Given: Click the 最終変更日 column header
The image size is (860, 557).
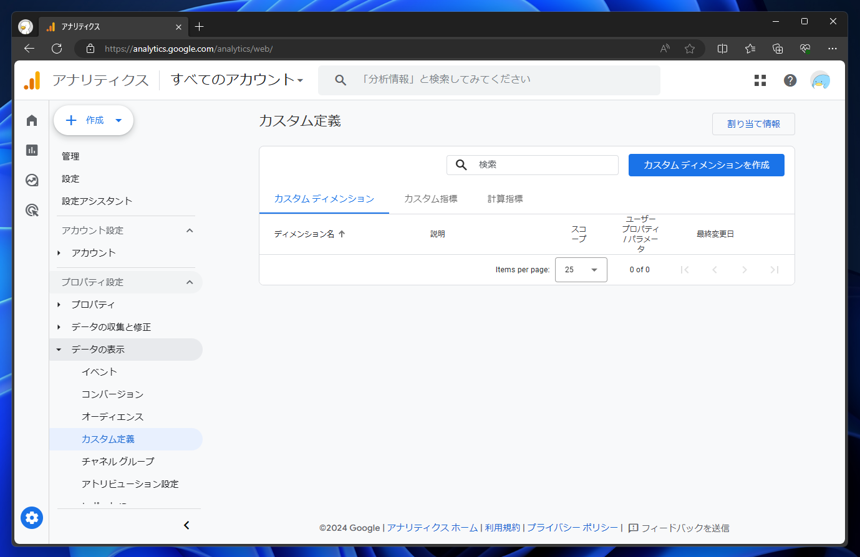Looking at the screenshot, I should [x=715, y=234].
